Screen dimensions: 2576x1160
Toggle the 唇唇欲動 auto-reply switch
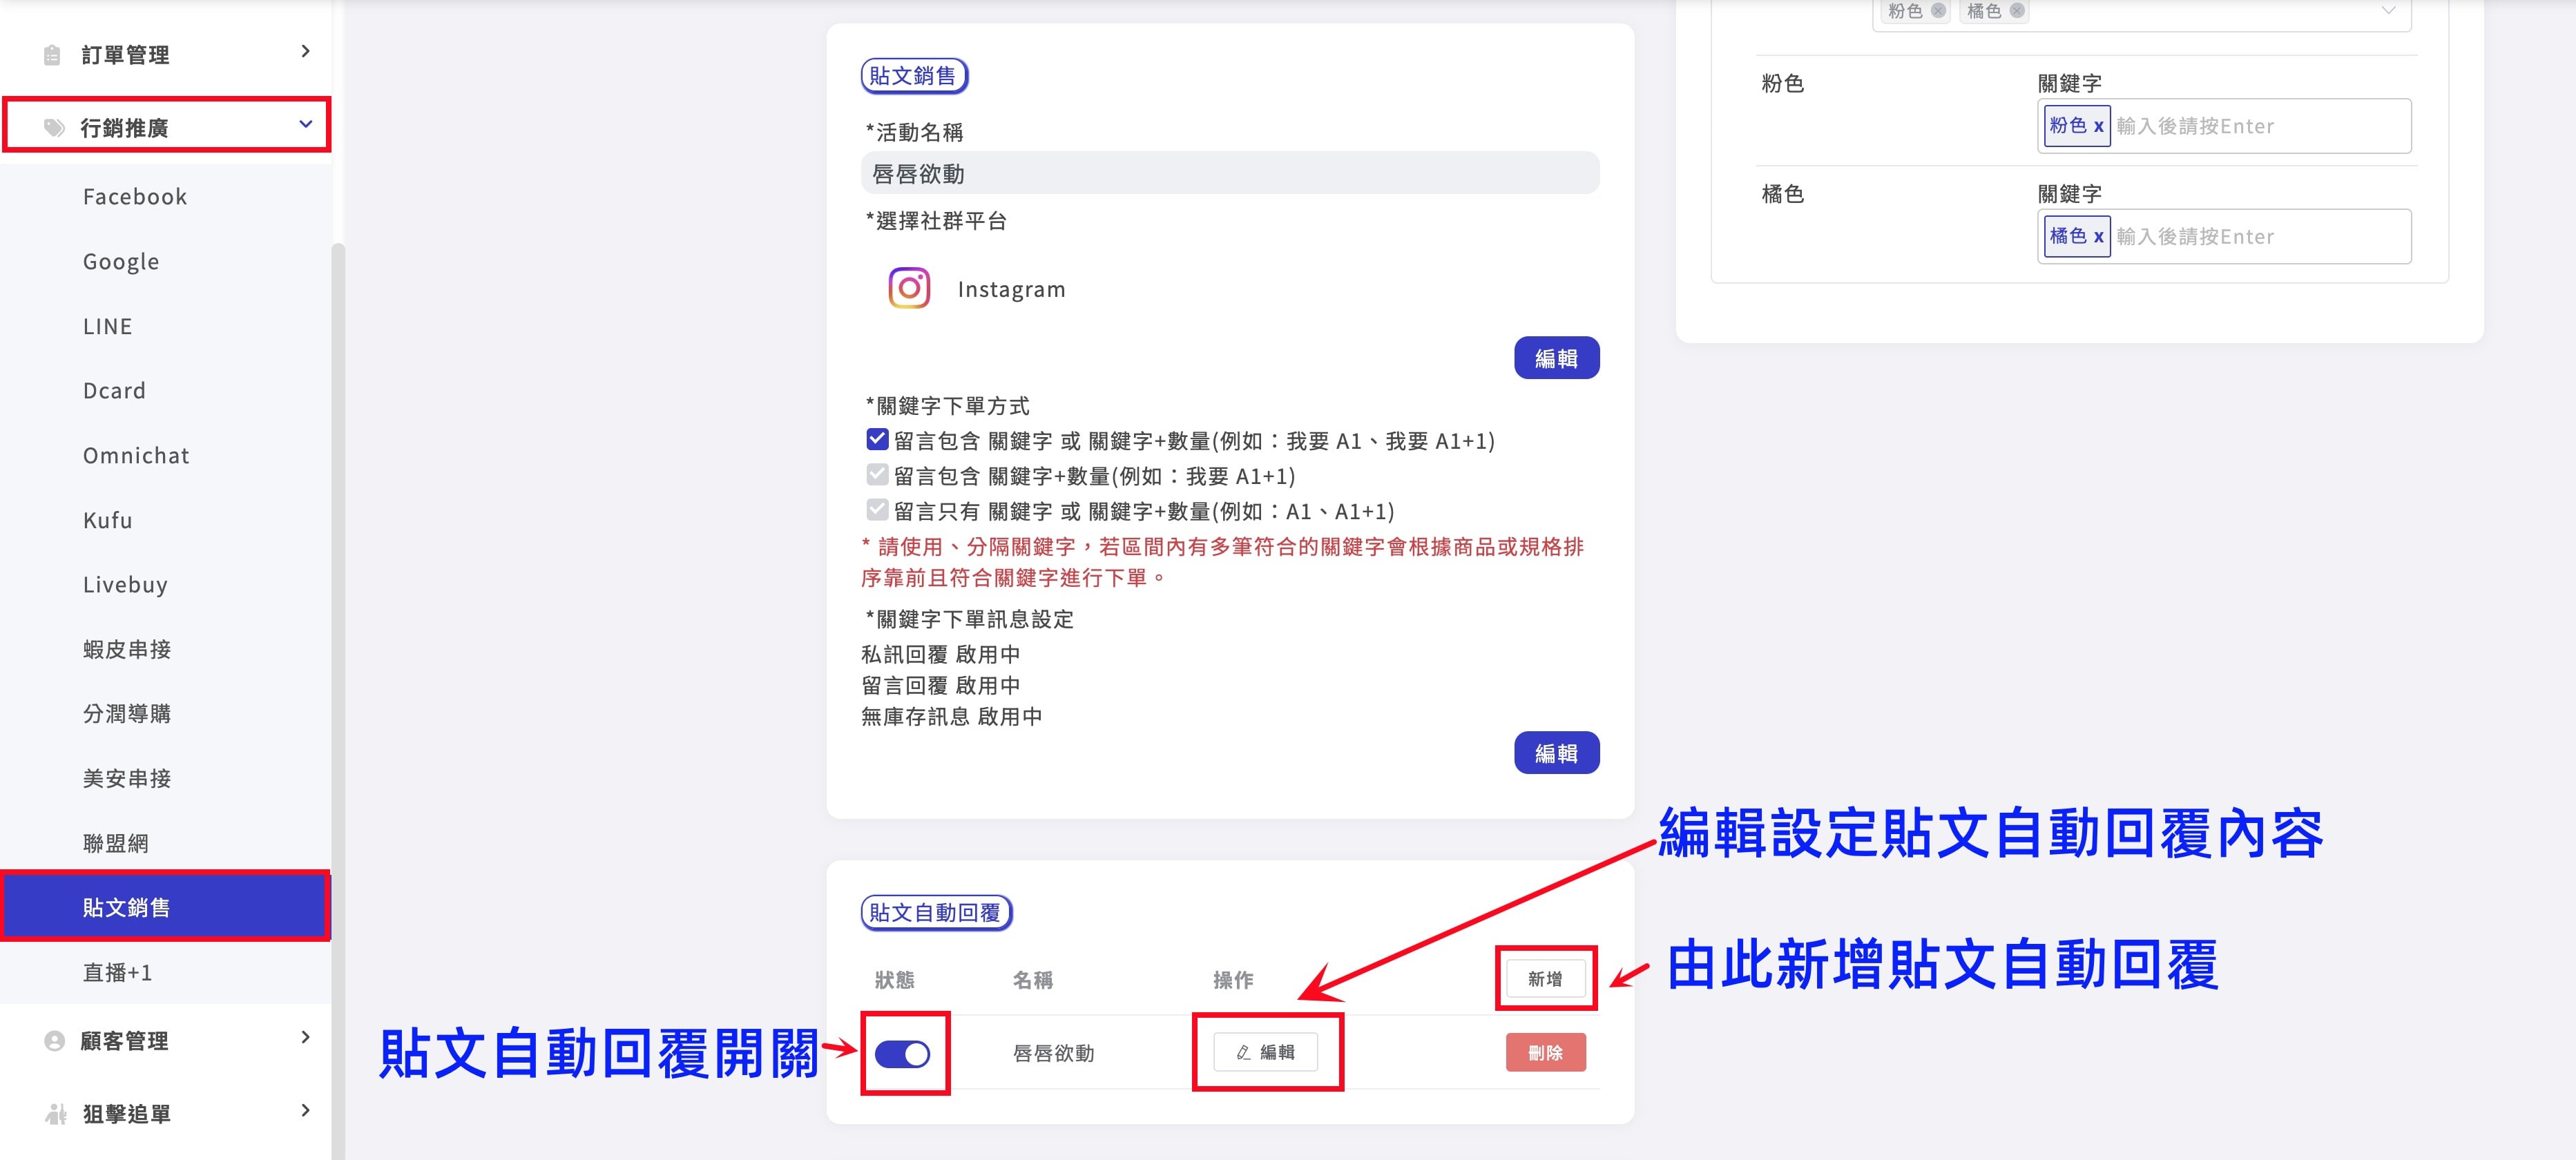click(902, 1053)
